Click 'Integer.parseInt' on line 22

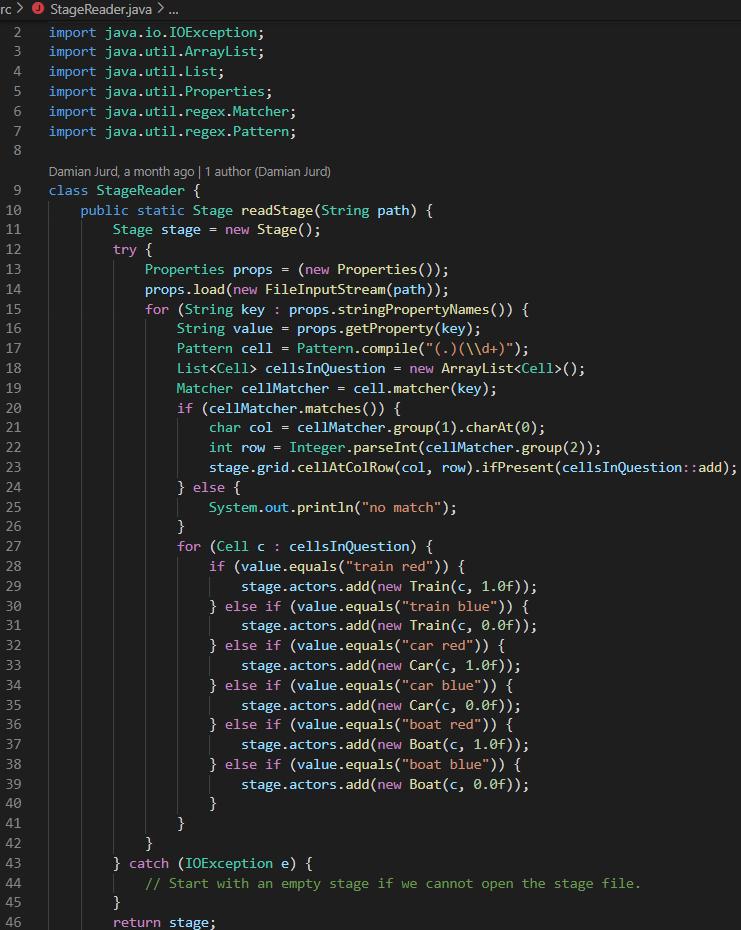(x=353, y=448)
